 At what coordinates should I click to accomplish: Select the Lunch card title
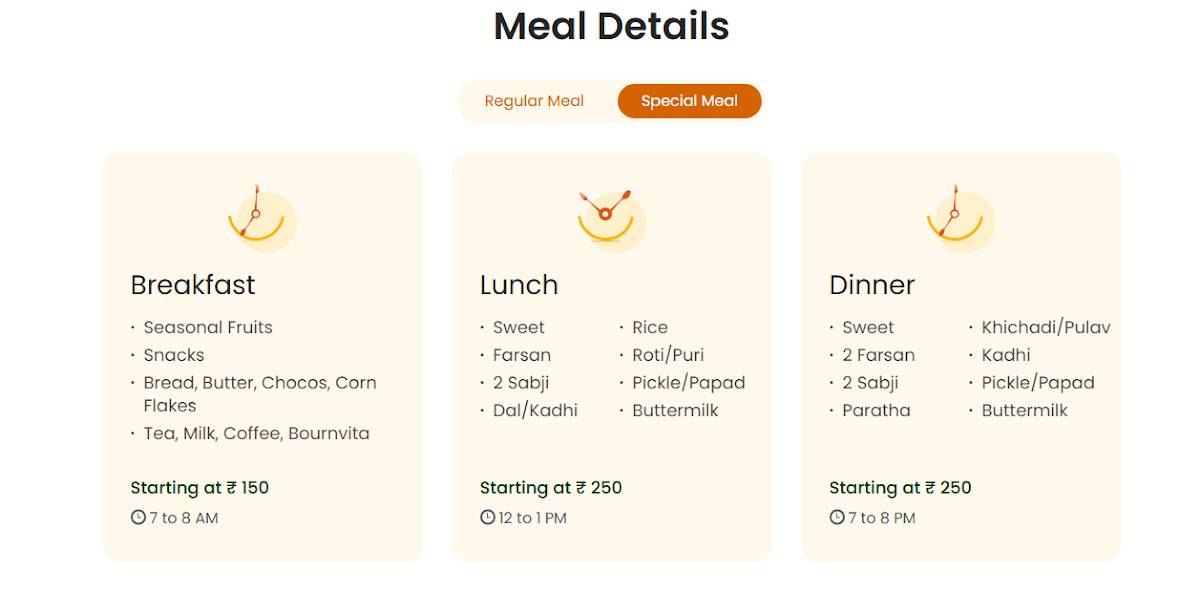coord(518,285)
